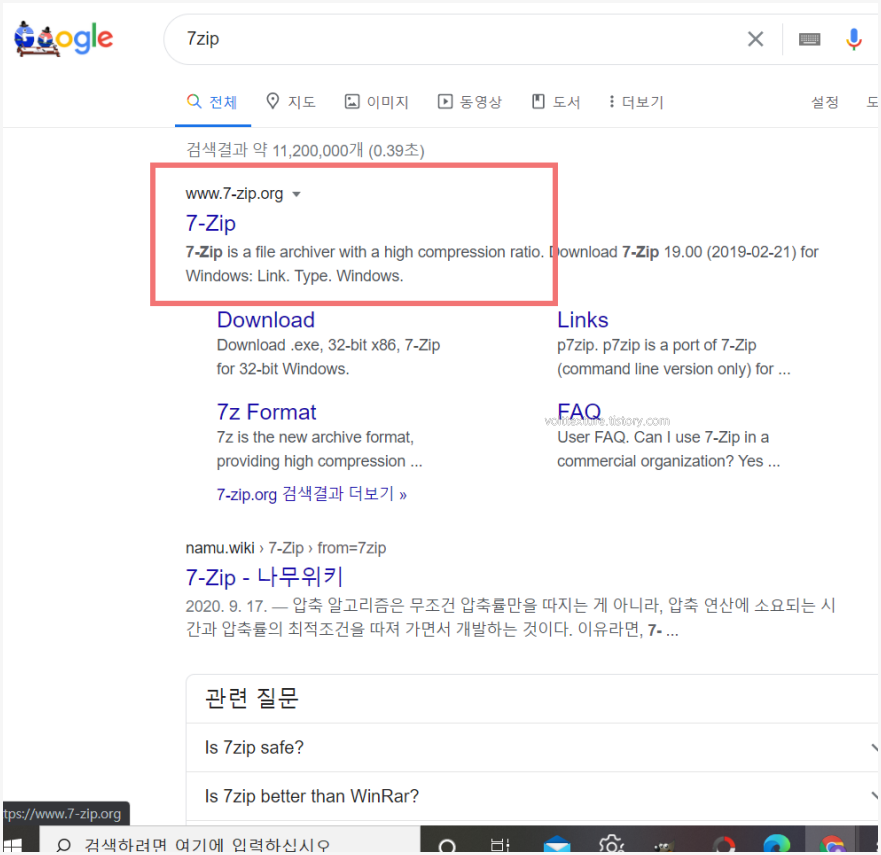
Task: Click snippet '7z is the new archive format,'
Action: 315,437
